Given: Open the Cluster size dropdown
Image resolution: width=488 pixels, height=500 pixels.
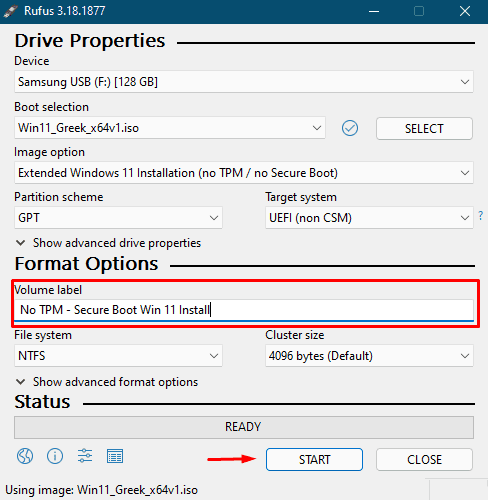Looking at the screenshot, I should click(x=369, y=356).
